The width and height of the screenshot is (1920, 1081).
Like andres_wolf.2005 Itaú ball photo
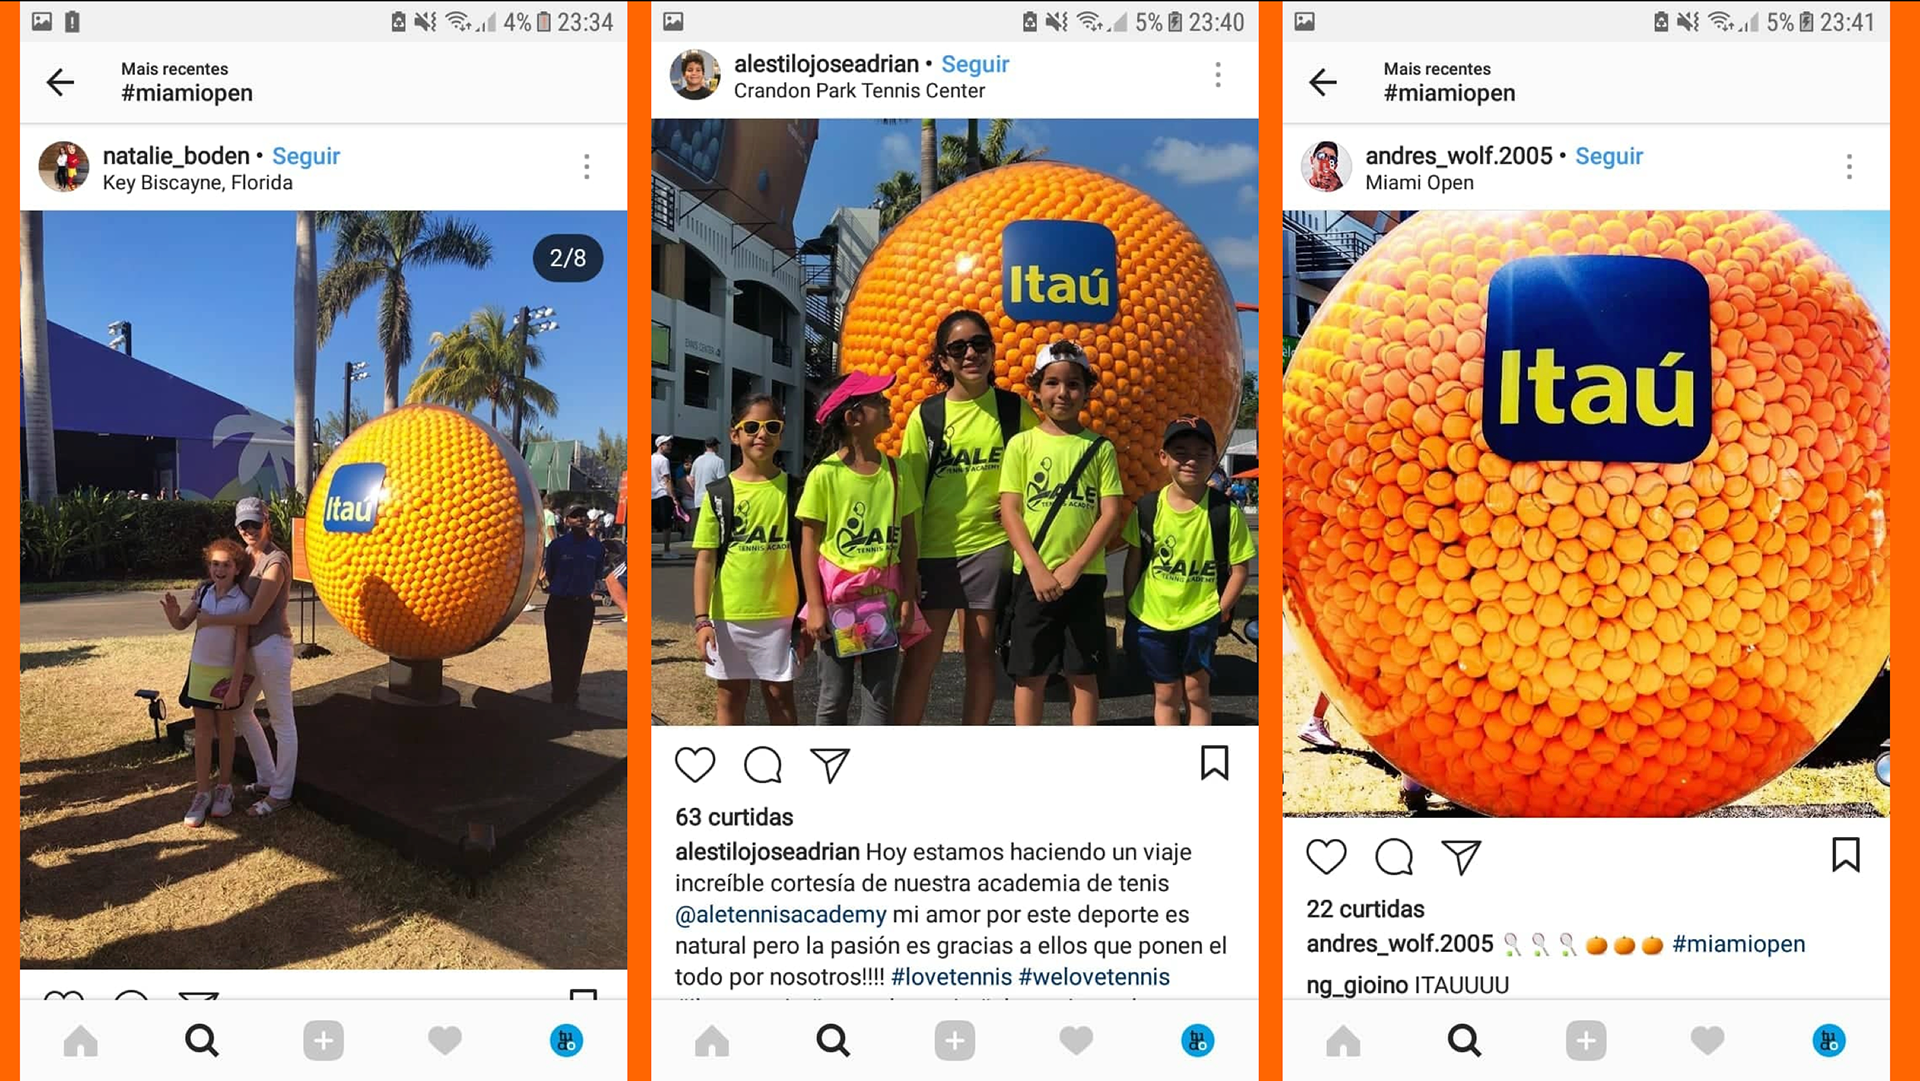1326,857
